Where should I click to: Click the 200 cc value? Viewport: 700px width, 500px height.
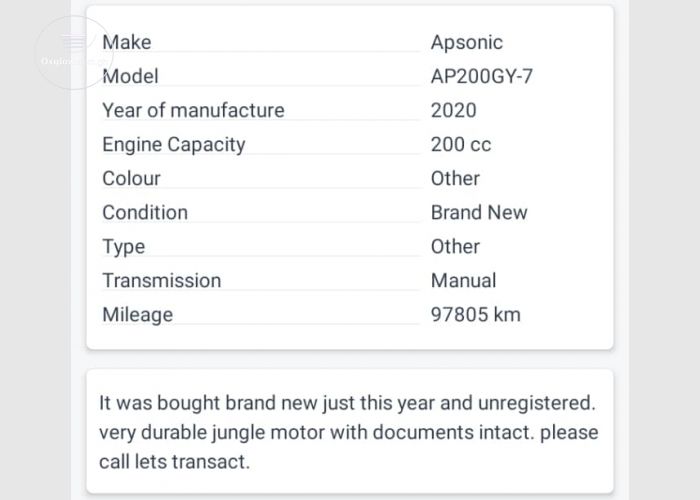pos(461,145)
